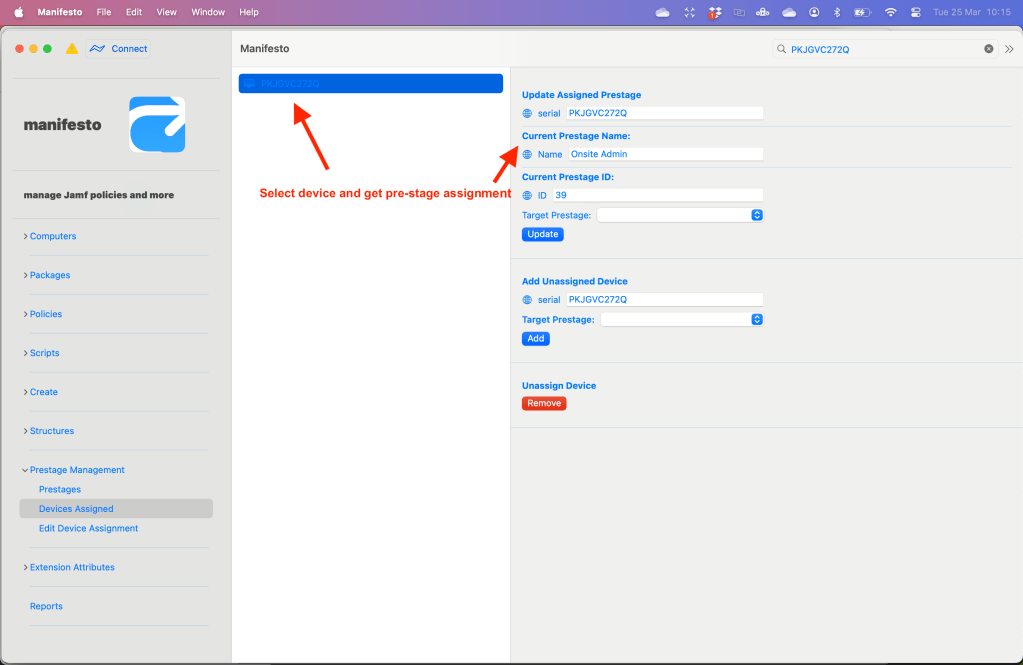Click the Manifesto app logo in the sidebar
The image size is (1023, 665).
[157, 125]
